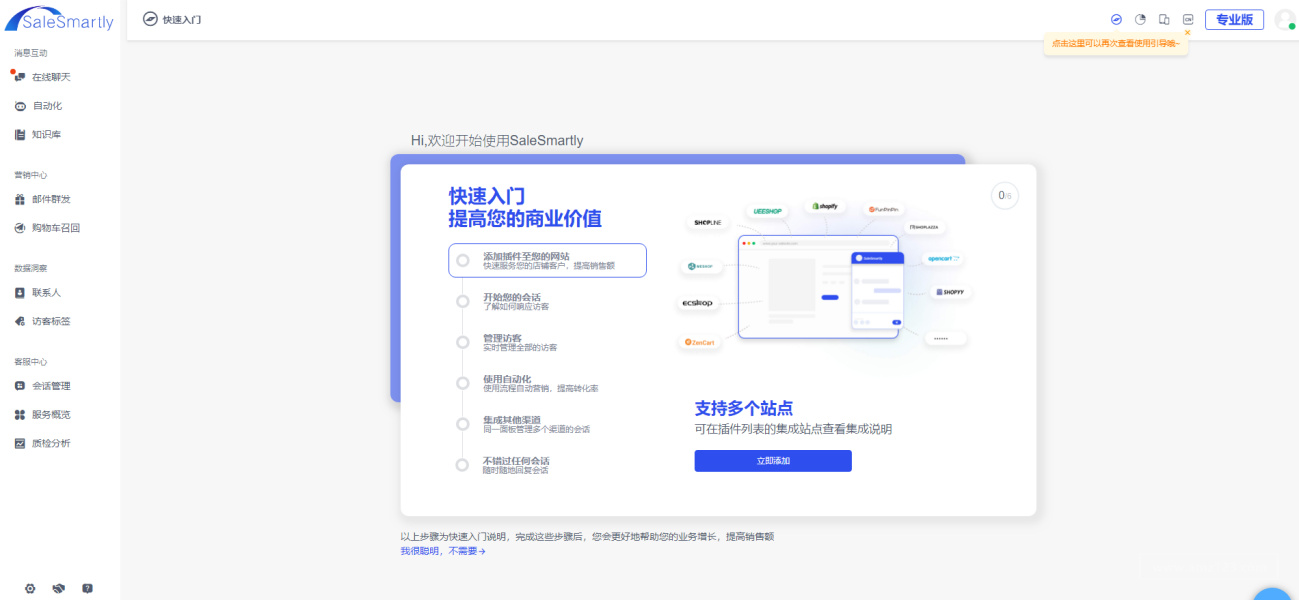Click the compass usage-guide icon in the header
This screenshot has width=1299, height=600.
coord(1117,19)
